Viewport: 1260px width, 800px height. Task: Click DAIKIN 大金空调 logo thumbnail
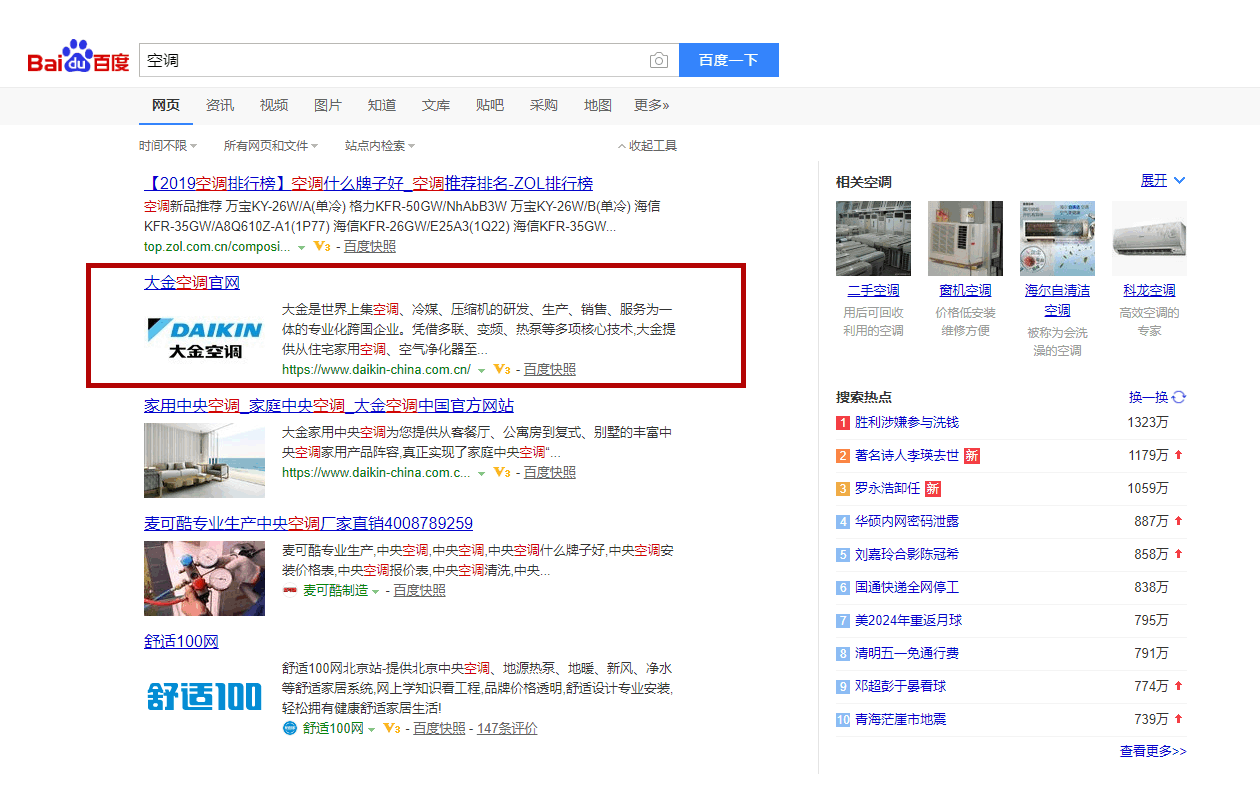click(x=205, y=339)
